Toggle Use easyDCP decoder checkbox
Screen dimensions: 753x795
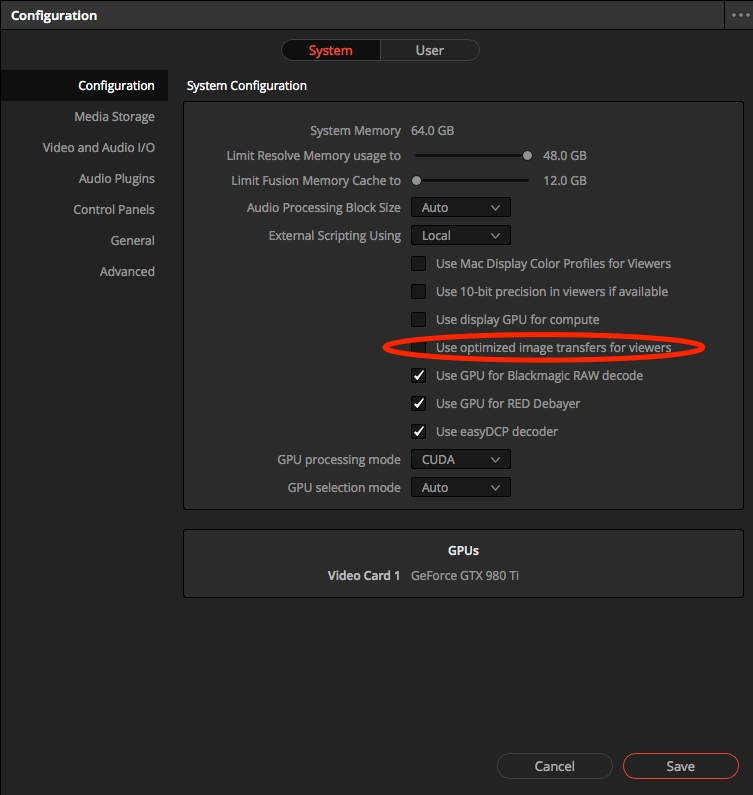[x=418, y=431]
